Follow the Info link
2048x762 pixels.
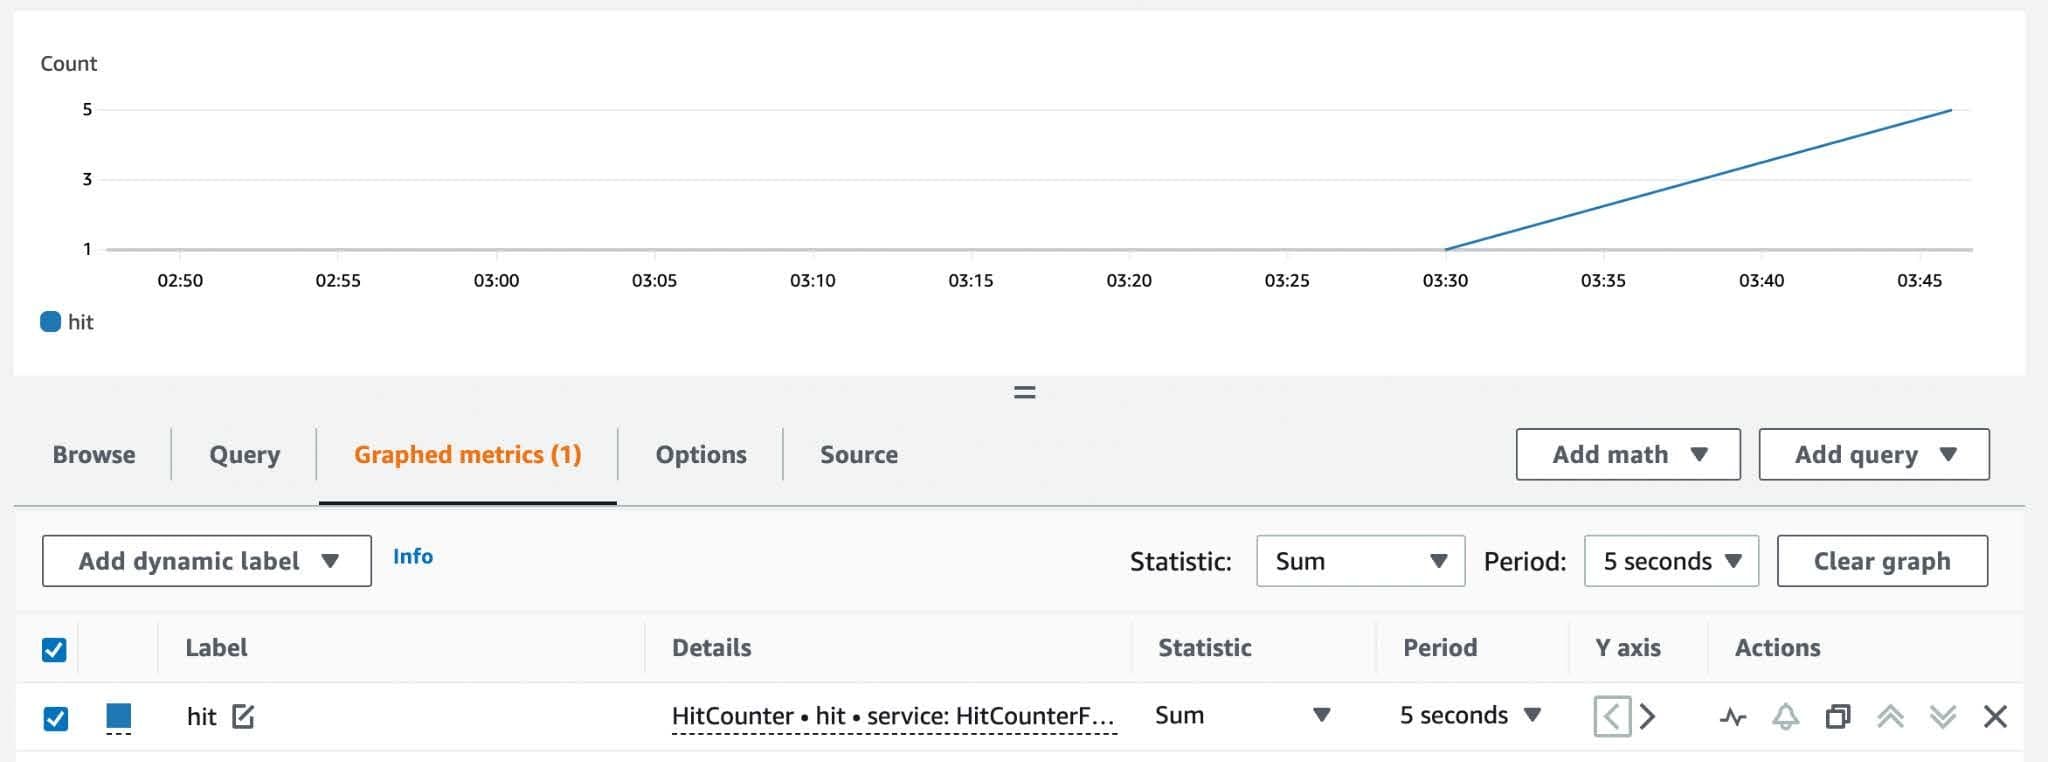[x=412, y=557]
